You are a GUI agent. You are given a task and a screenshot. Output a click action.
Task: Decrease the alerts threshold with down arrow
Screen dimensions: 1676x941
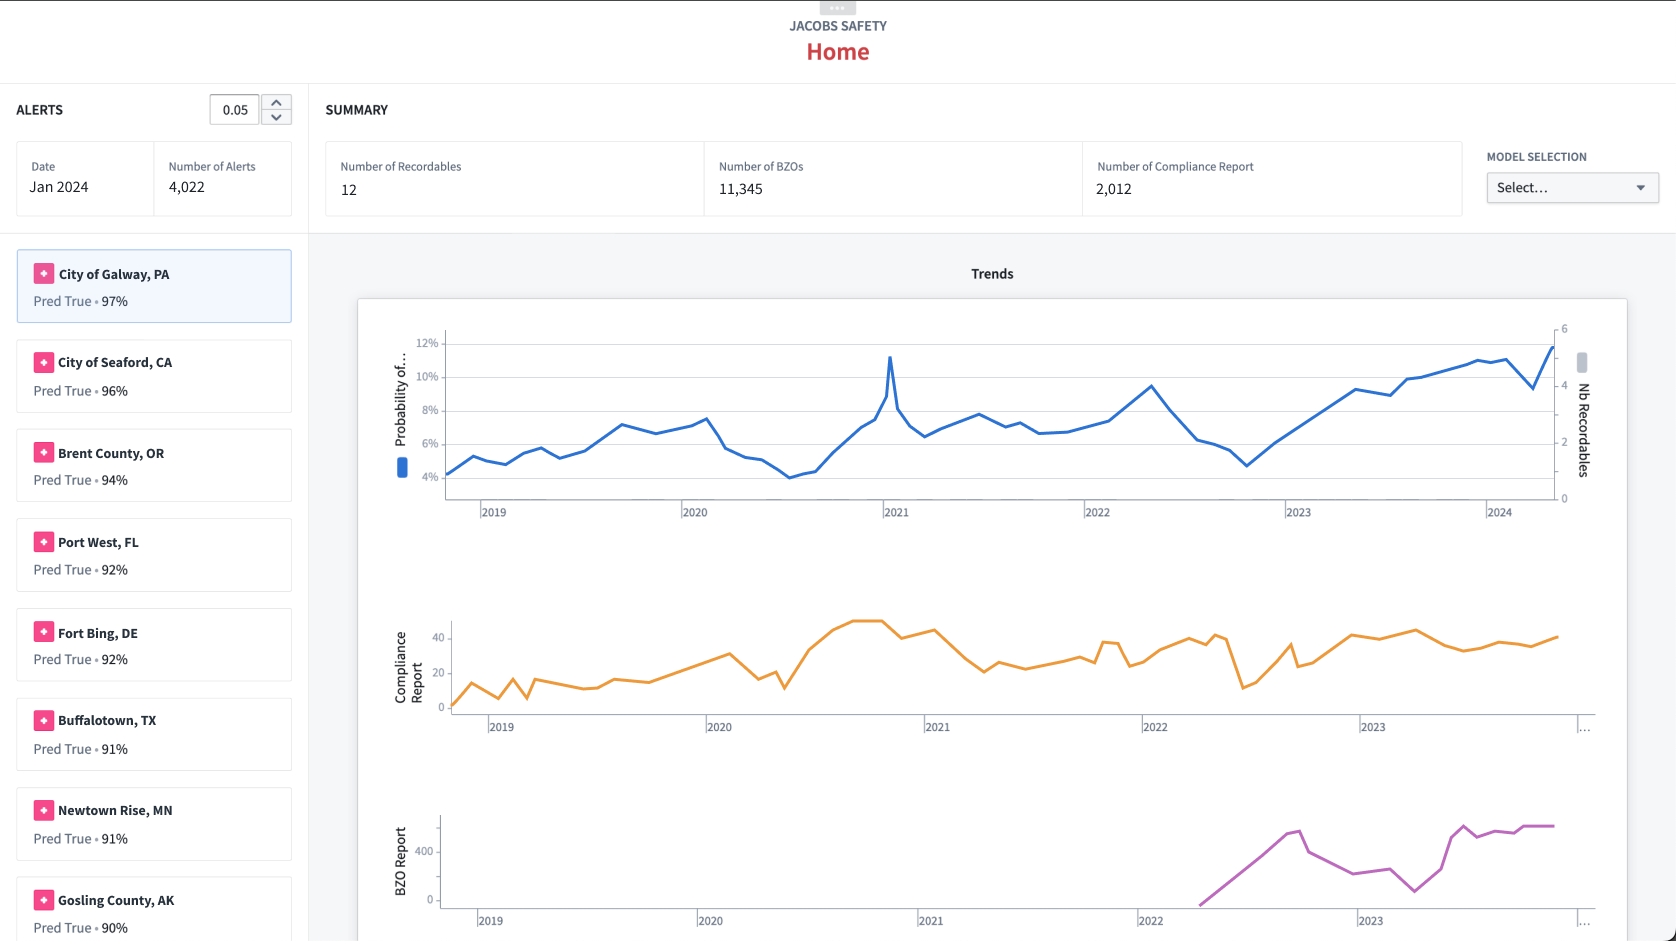(x=277, y=117)
